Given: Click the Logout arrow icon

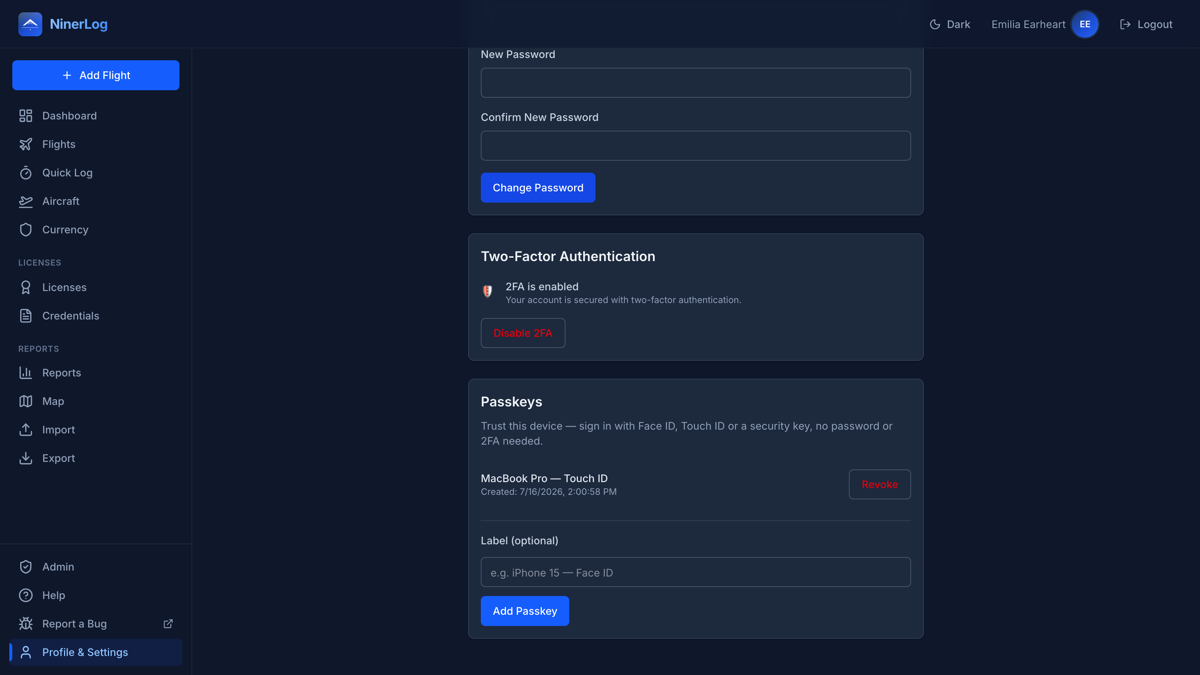Looking at the screenshot, I should (1125, 24).
